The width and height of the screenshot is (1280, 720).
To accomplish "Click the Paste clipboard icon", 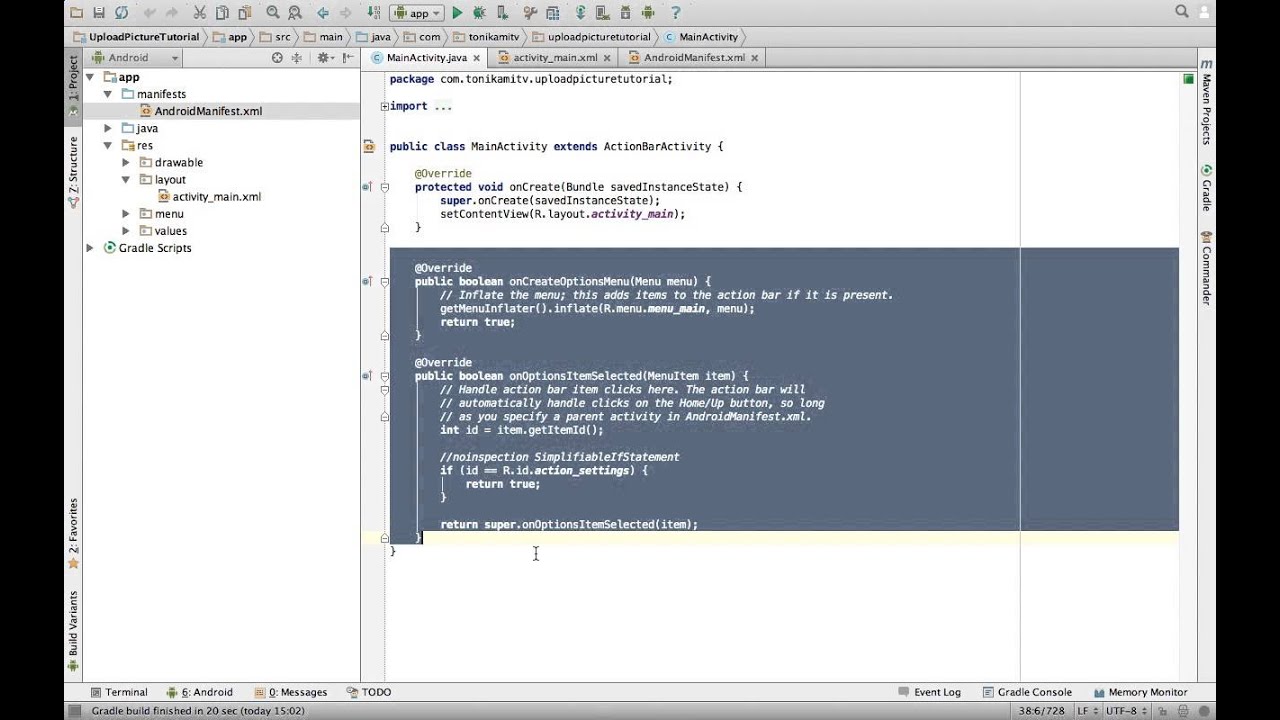I will pyautogui.click(x=243, y=13).
